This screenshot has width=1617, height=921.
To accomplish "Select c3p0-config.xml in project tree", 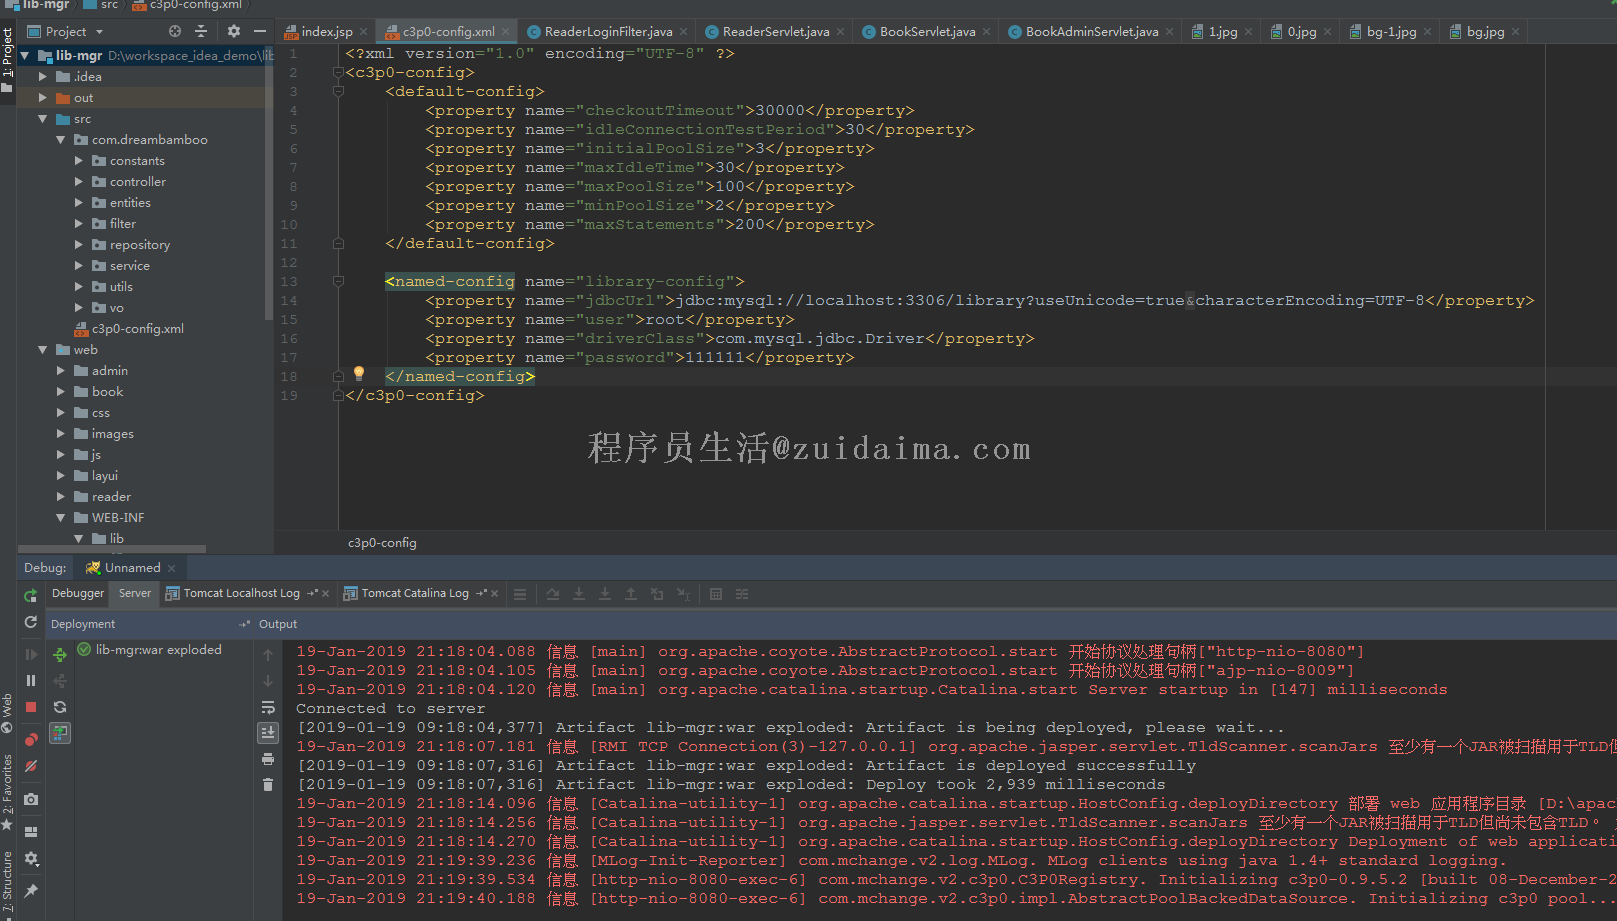I will coord(130,328).
